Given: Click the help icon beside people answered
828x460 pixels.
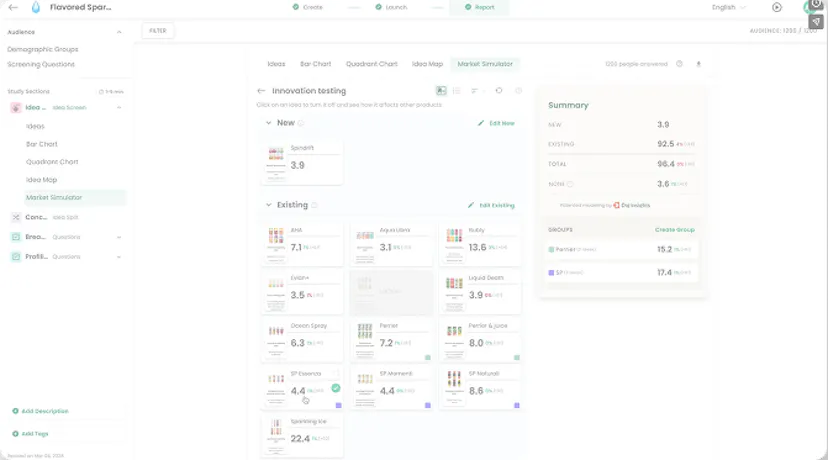Looking at the screenshot, I should coord(680,64).
